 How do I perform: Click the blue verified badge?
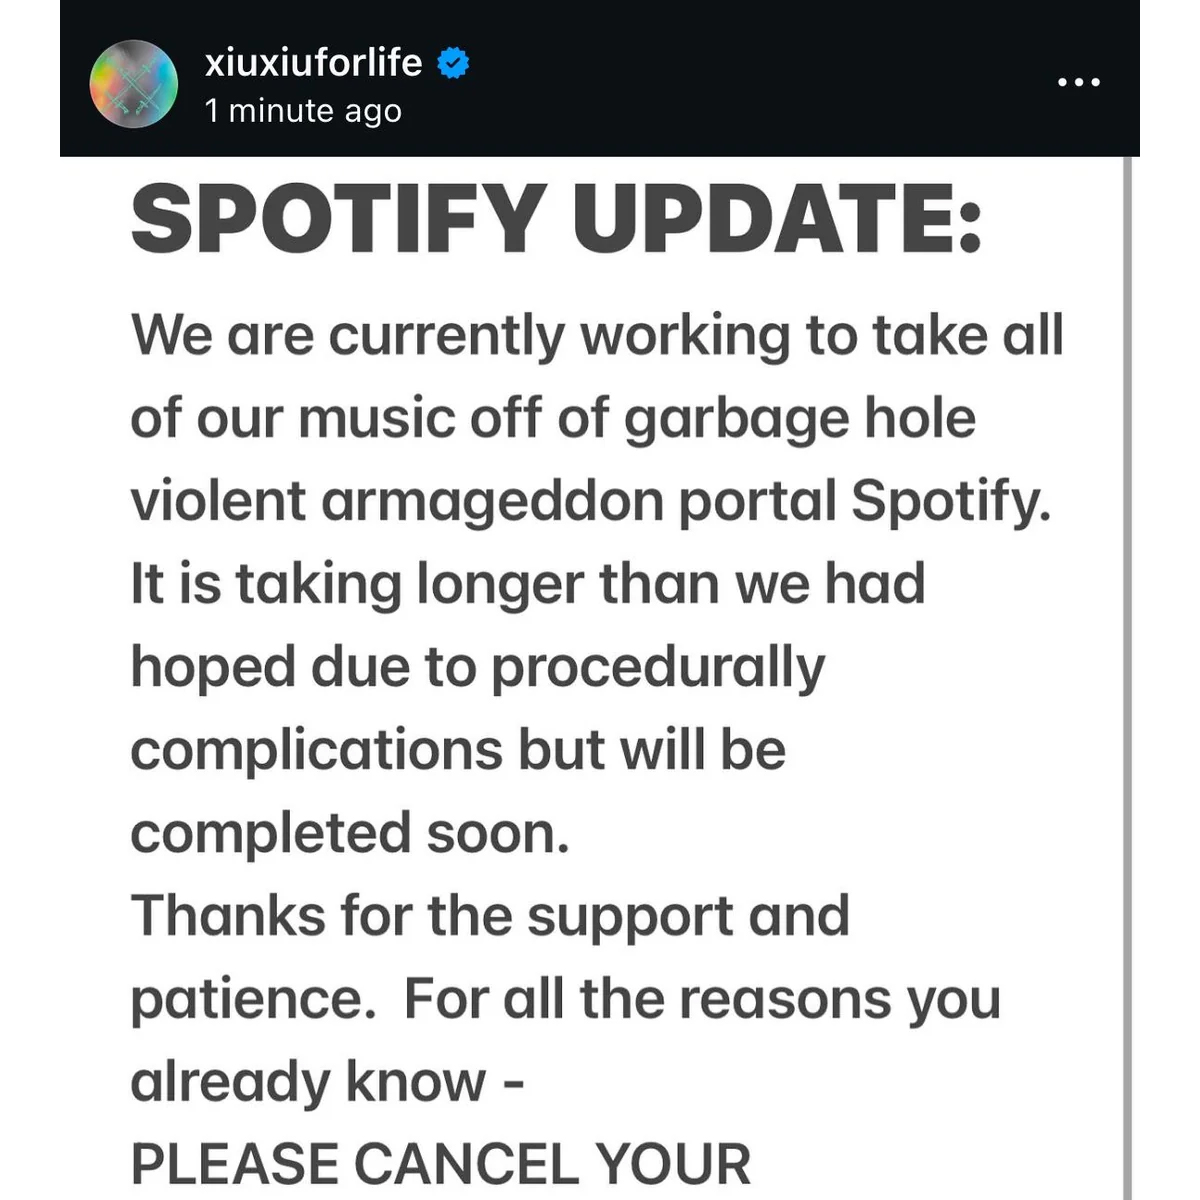pyautogui.click(x=454, y=63)
